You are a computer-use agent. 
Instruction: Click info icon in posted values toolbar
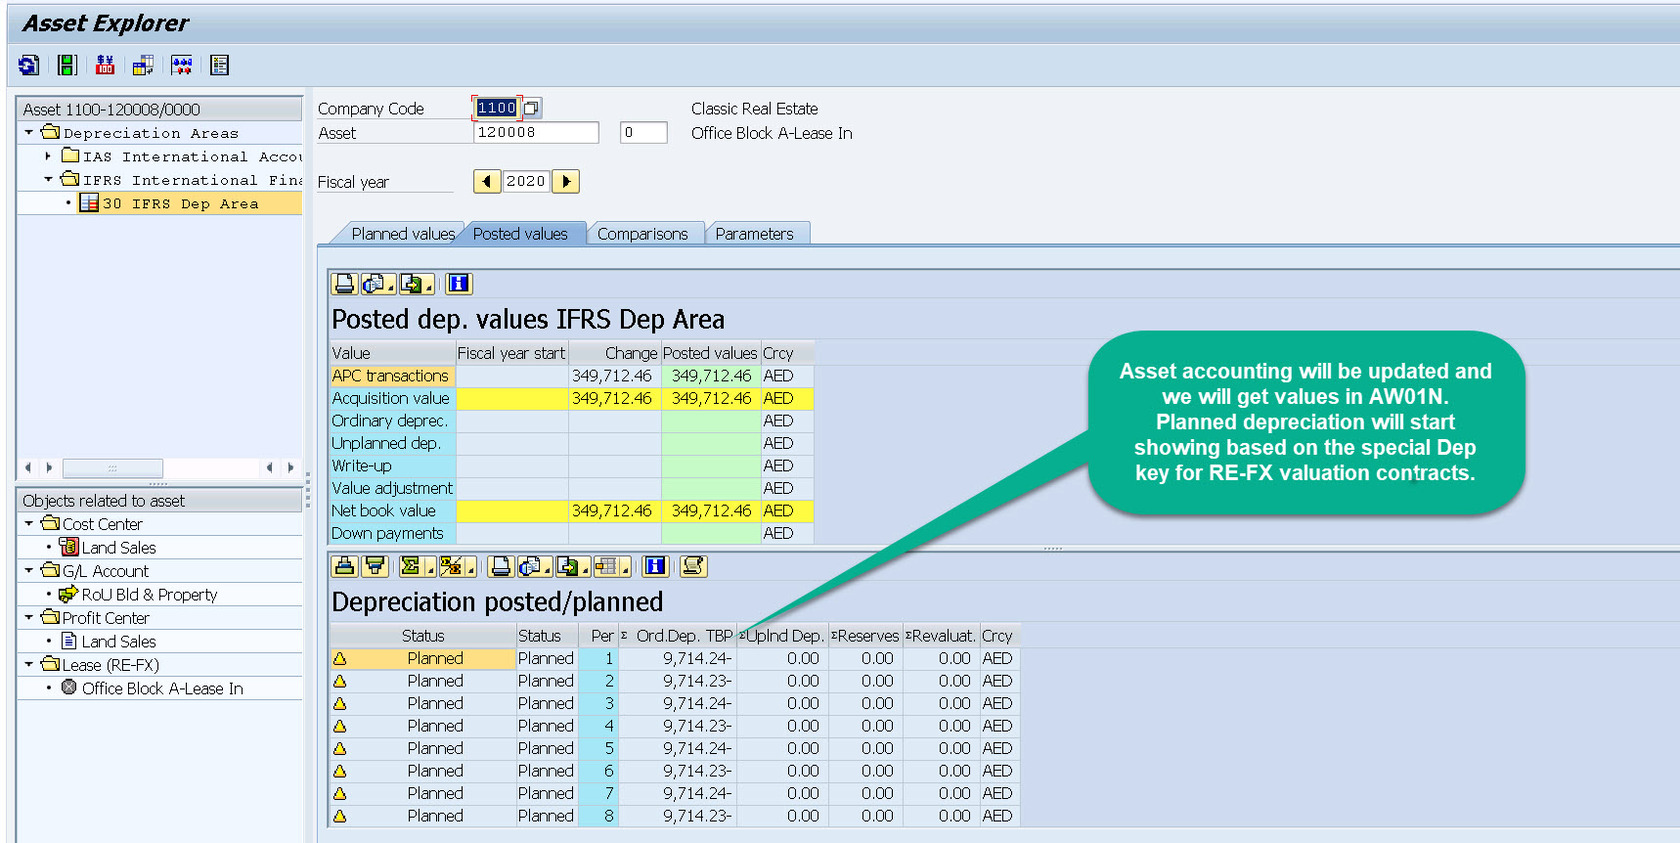458,284
